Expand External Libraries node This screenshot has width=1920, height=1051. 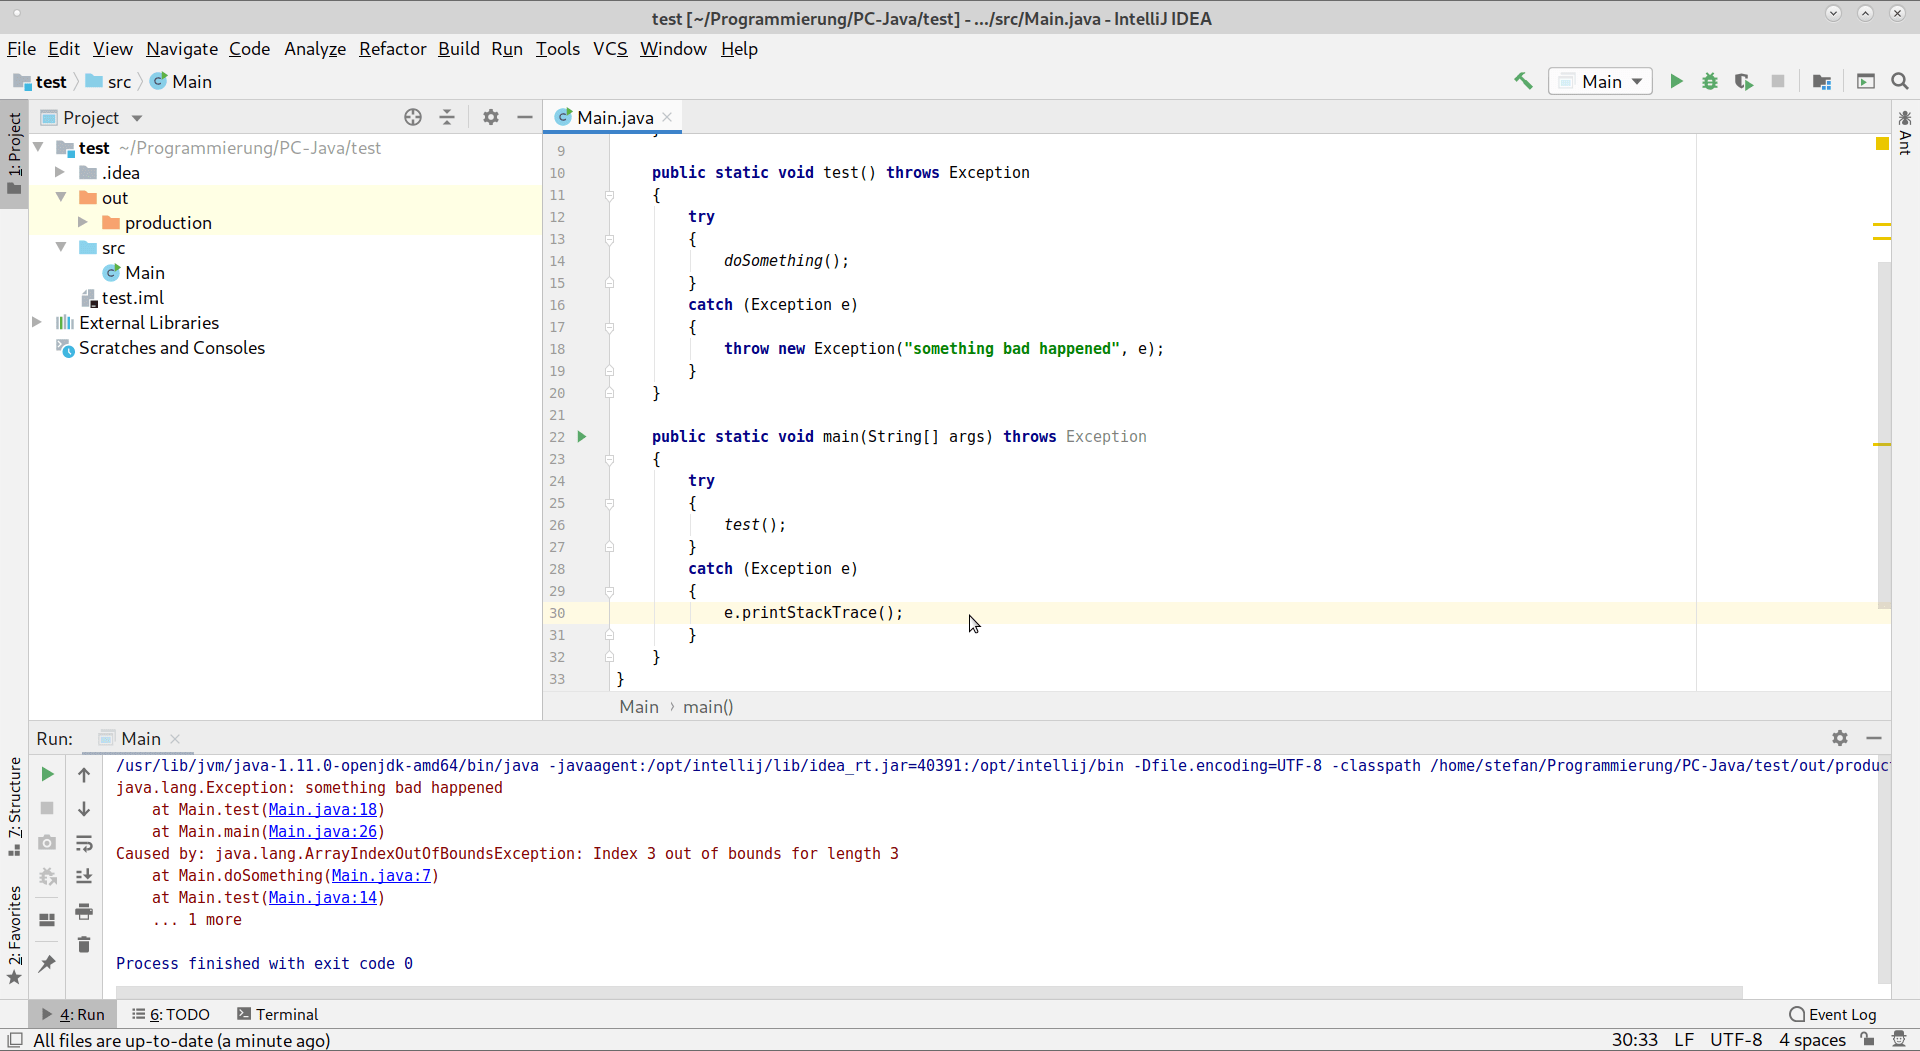(38, 322)
